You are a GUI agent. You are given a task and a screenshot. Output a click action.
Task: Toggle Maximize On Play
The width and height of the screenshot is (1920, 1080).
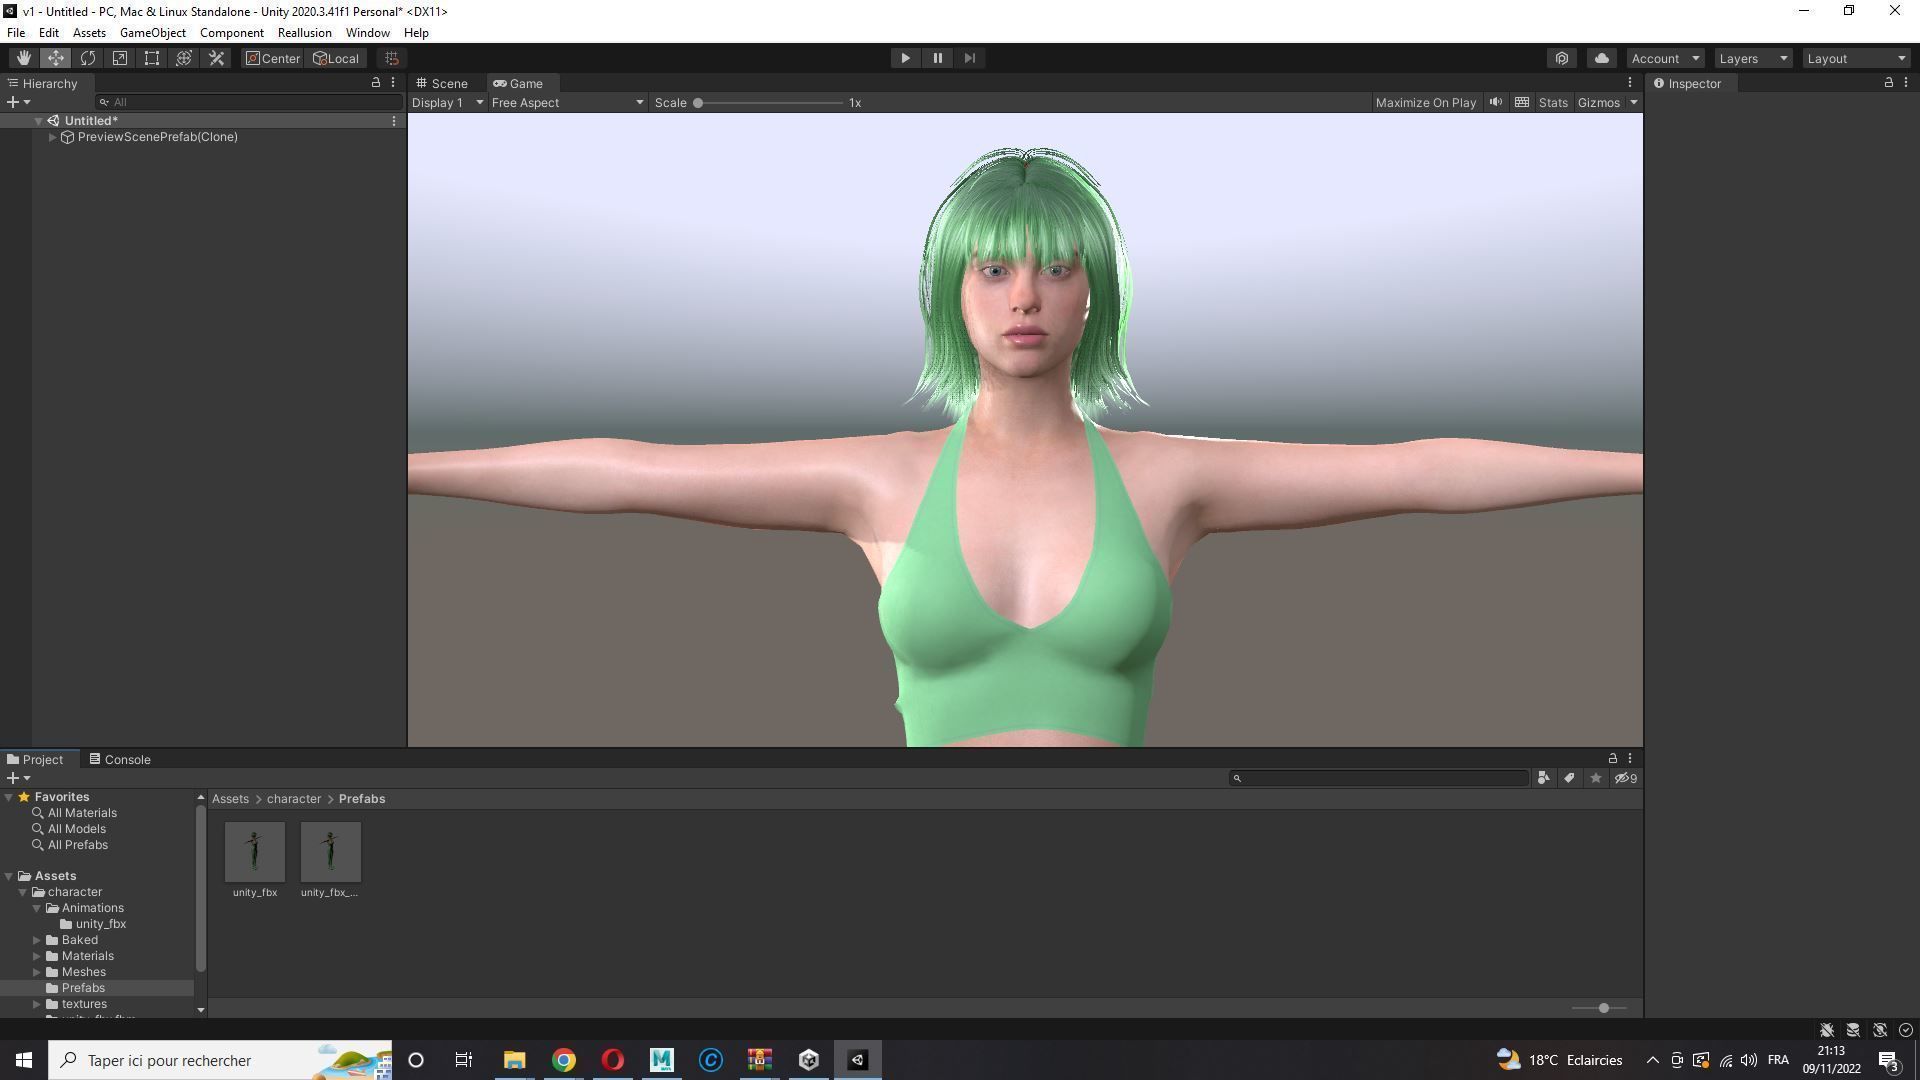[1425, 102]
